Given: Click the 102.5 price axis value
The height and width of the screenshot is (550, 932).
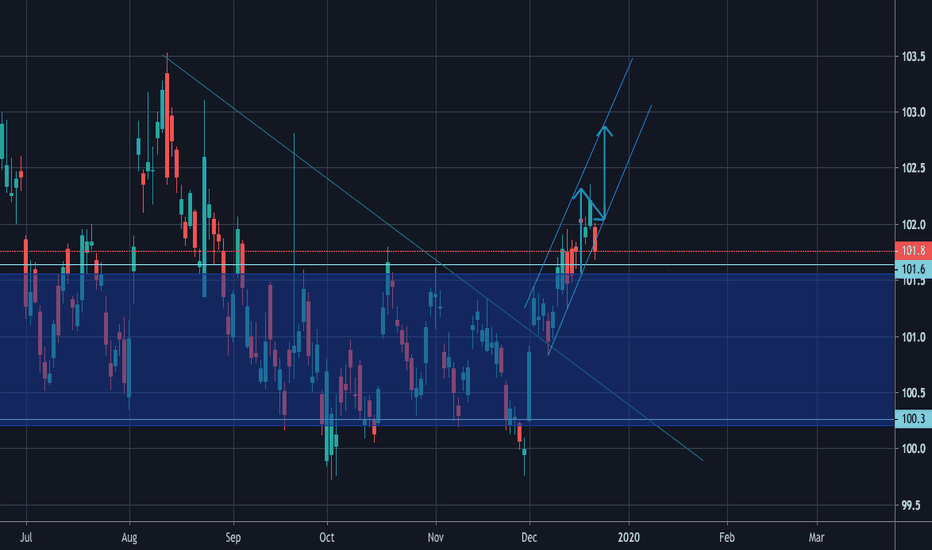Looking at the screenshot, I should click(914, 168).
